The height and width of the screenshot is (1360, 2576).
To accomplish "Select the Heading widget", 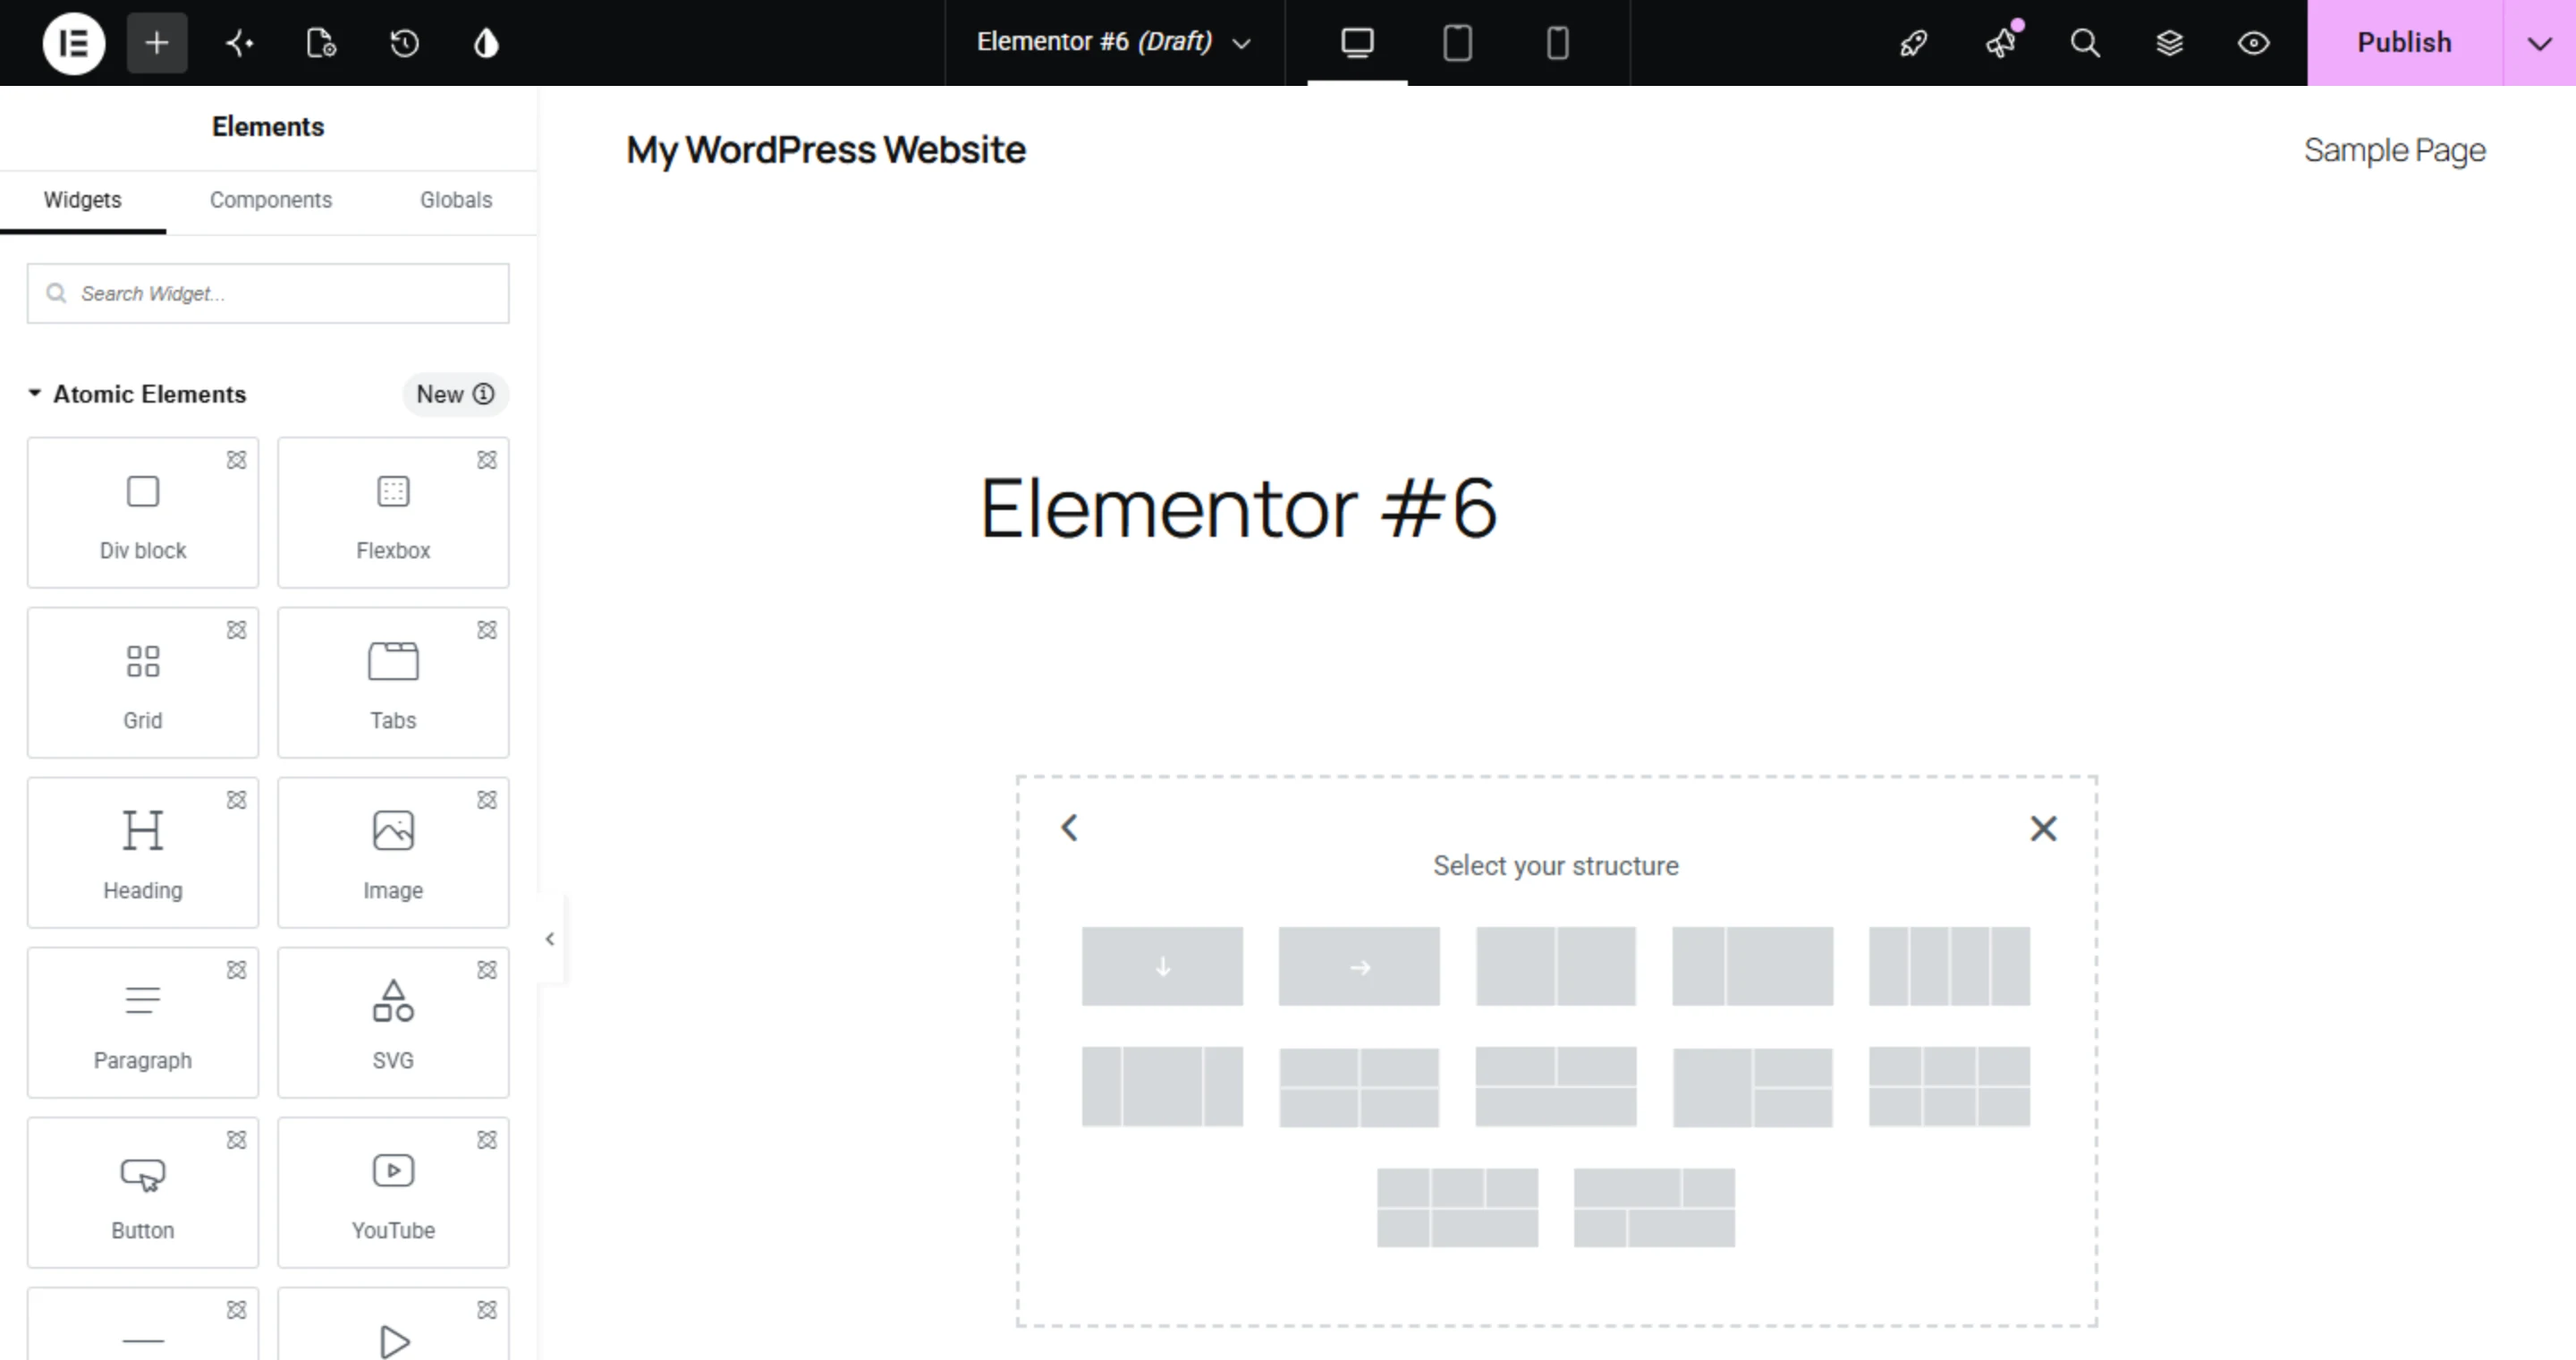I will click(143, 852).
